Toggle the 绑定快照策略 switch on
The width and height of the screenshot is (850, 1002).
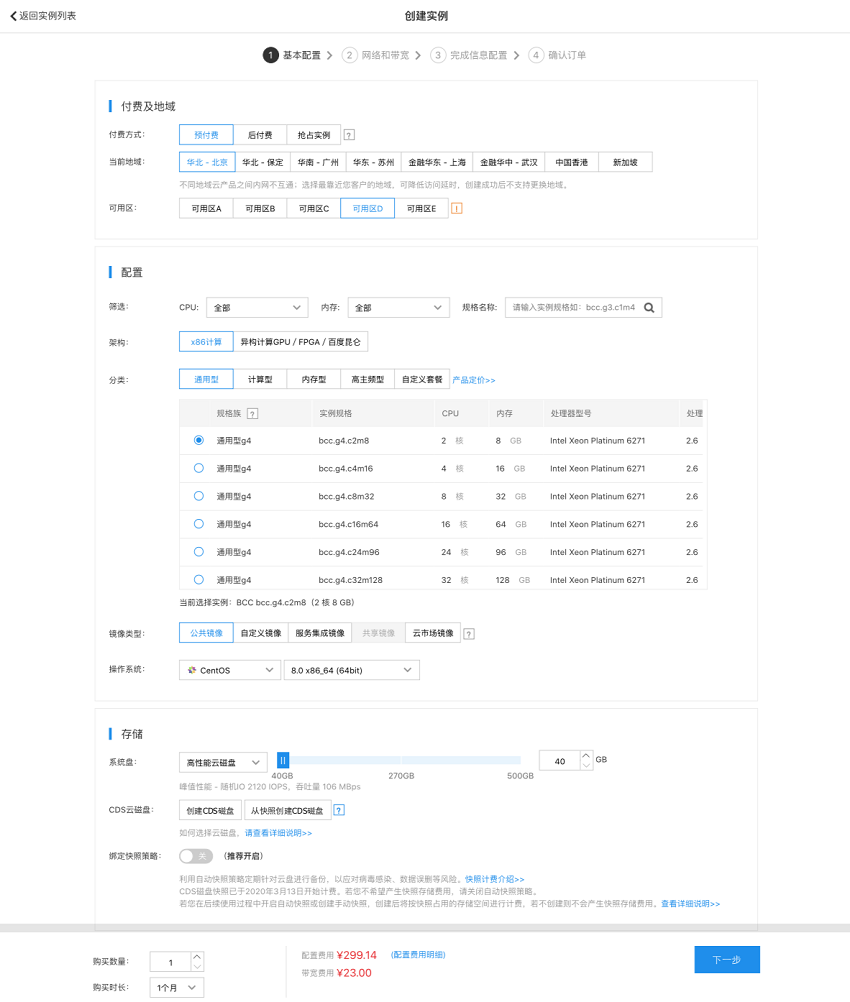click(196, 856)
